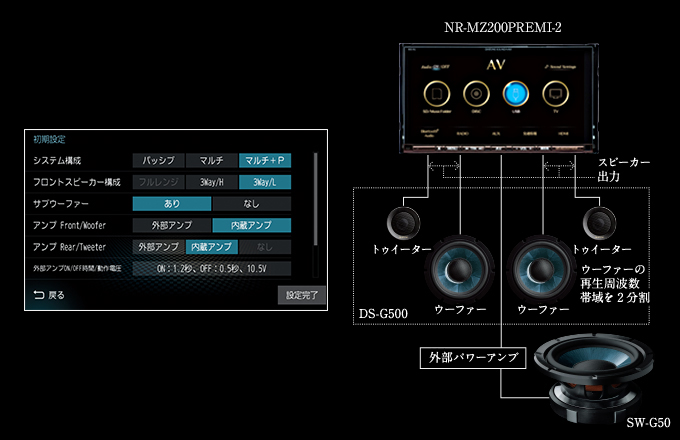Select 外部アンプ for アンプ Front/Woofer

click(173, 225)
